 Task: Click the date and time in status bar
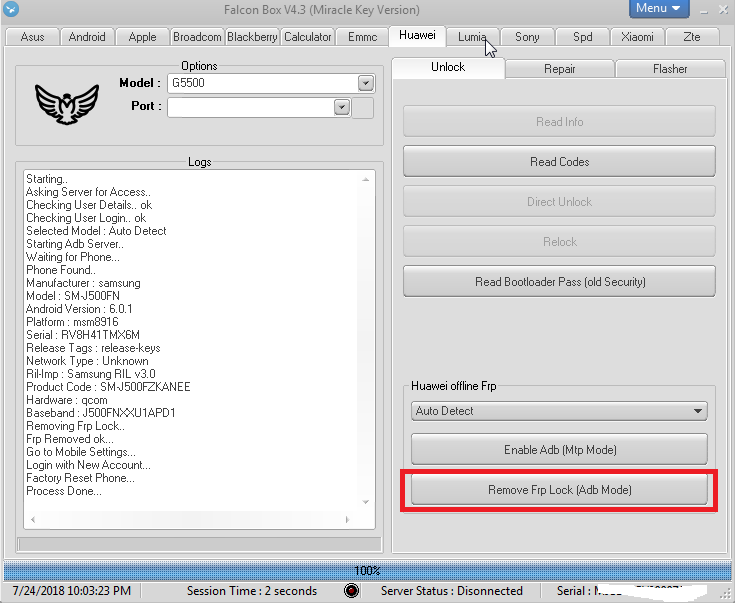click(x=72, y=591)
